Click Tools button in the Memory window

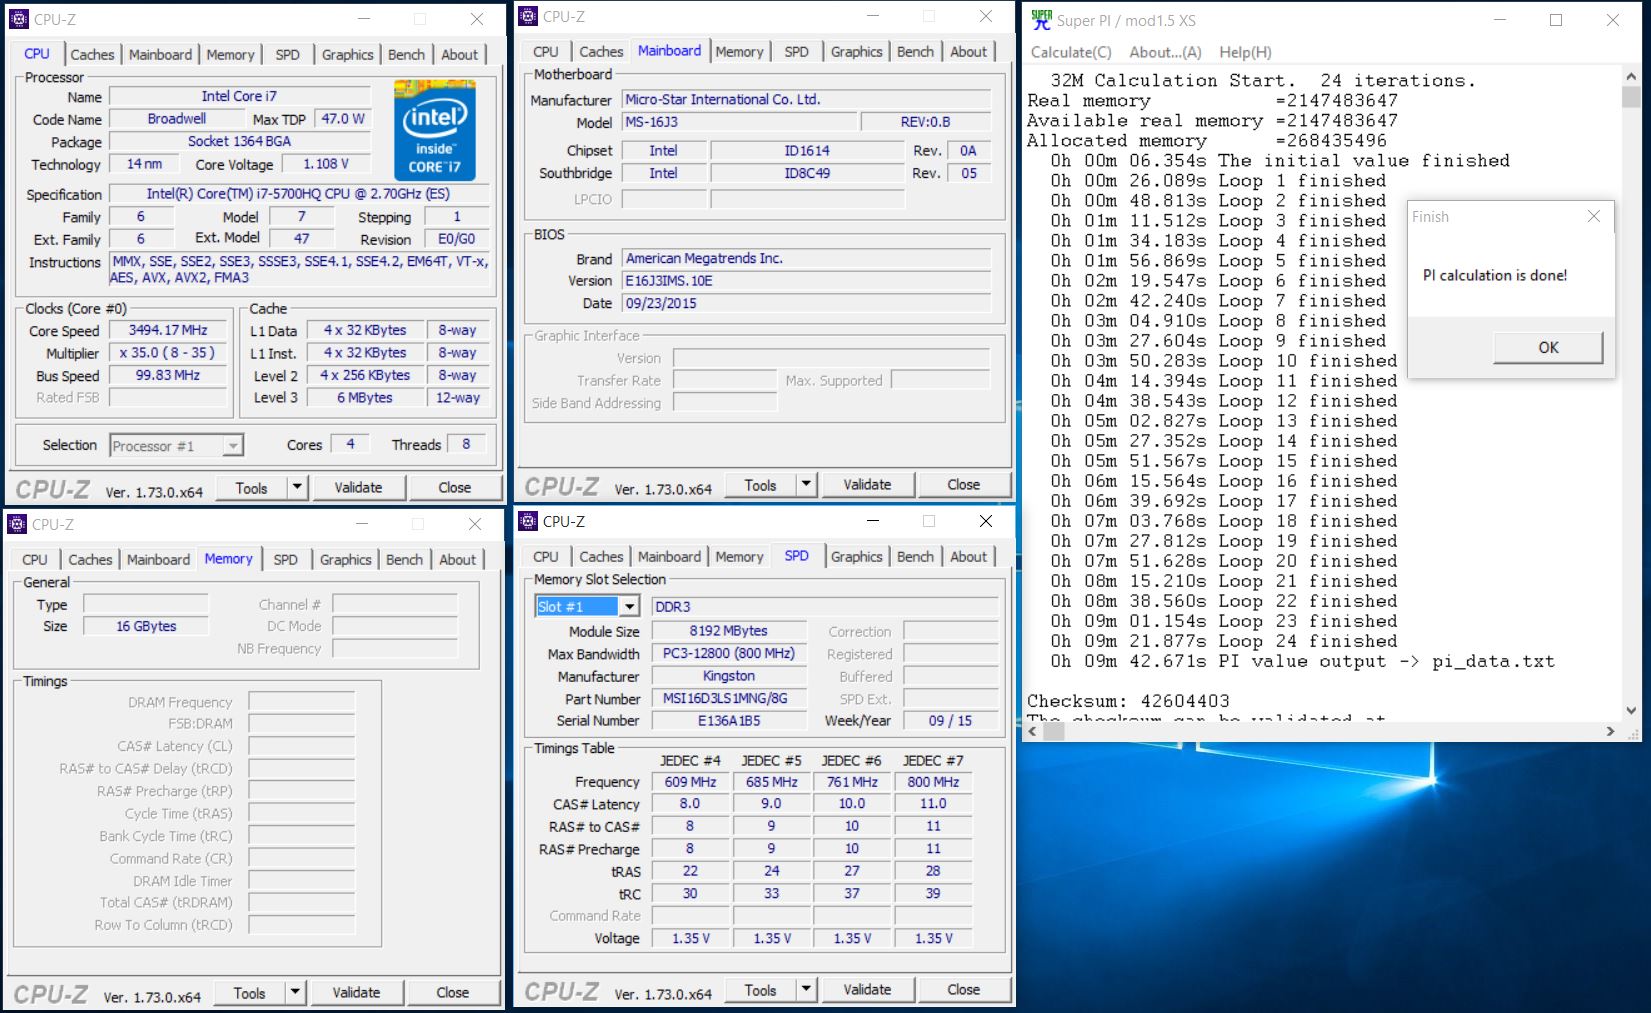[x=249, y=993]
